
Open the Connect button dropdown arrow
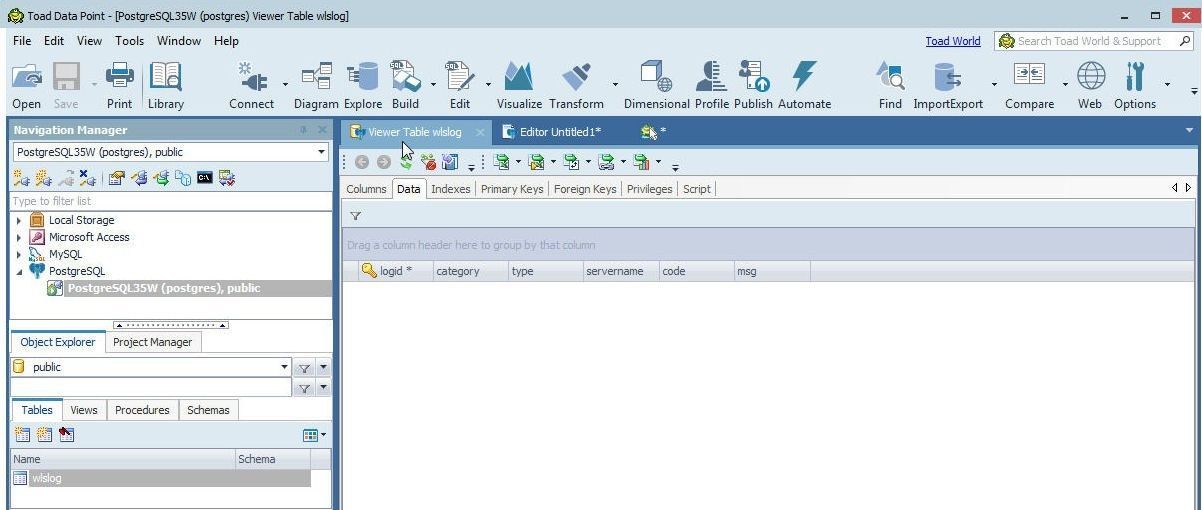[x=285, y=85]
